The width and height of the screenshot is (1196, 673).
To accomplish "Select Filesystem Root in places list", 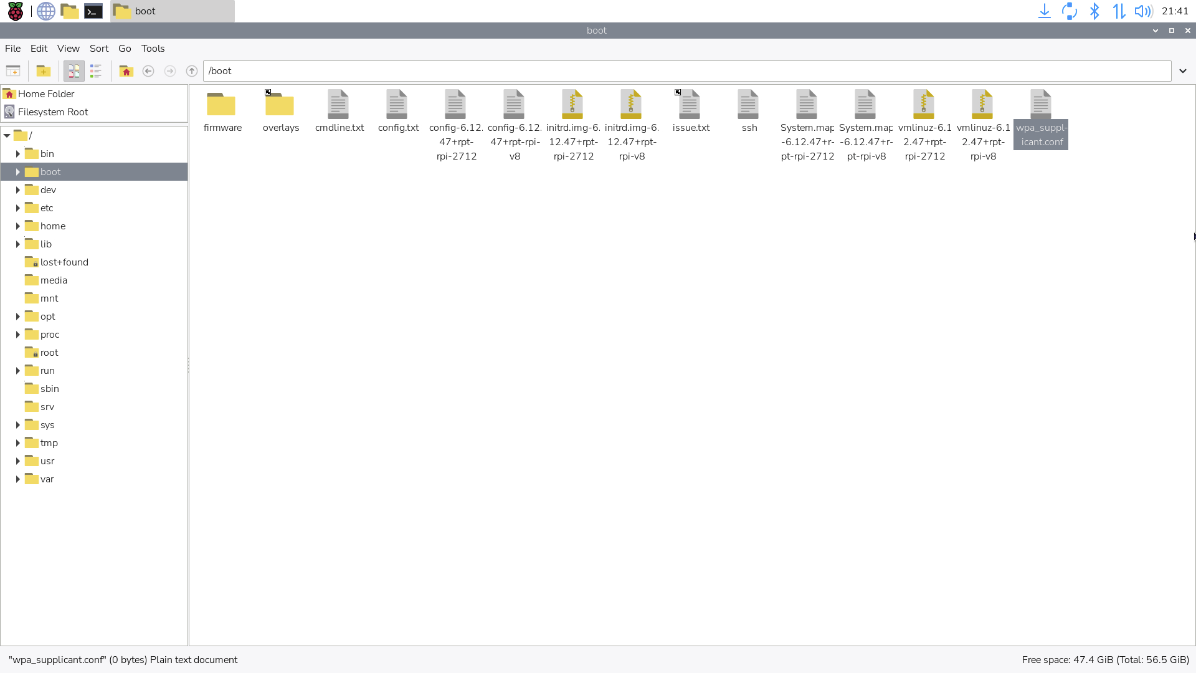I will (x=52, y=112).
